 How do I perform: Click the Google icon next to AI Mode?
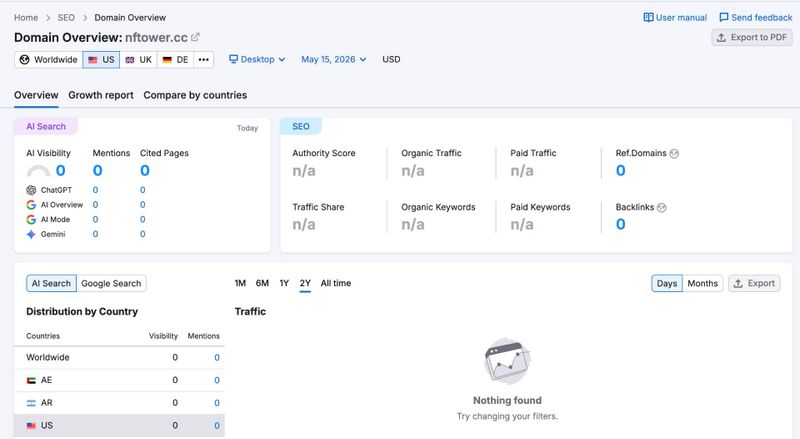tap(31, 220)
